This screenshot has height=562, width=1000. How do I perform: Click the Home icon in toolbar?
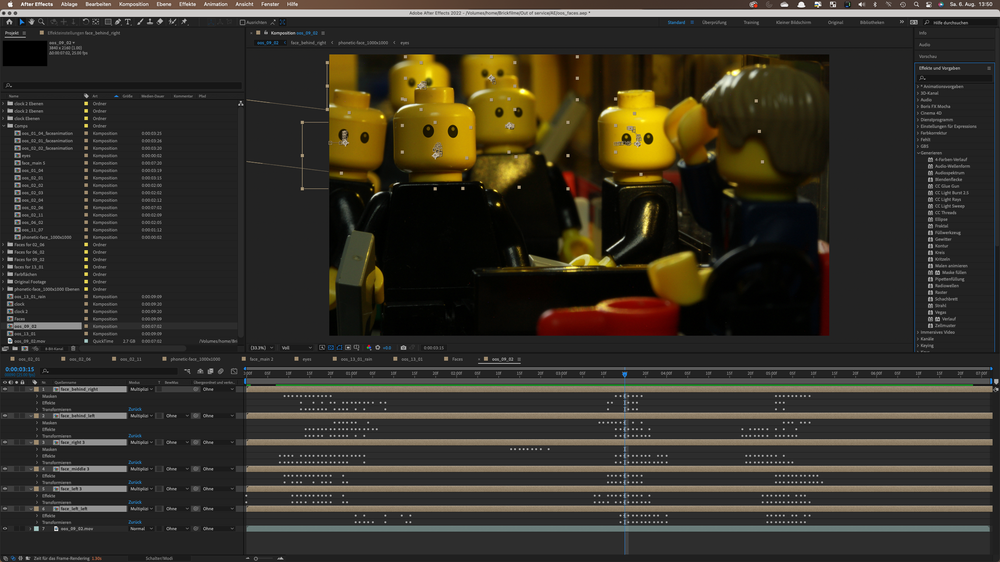[9, 22]
